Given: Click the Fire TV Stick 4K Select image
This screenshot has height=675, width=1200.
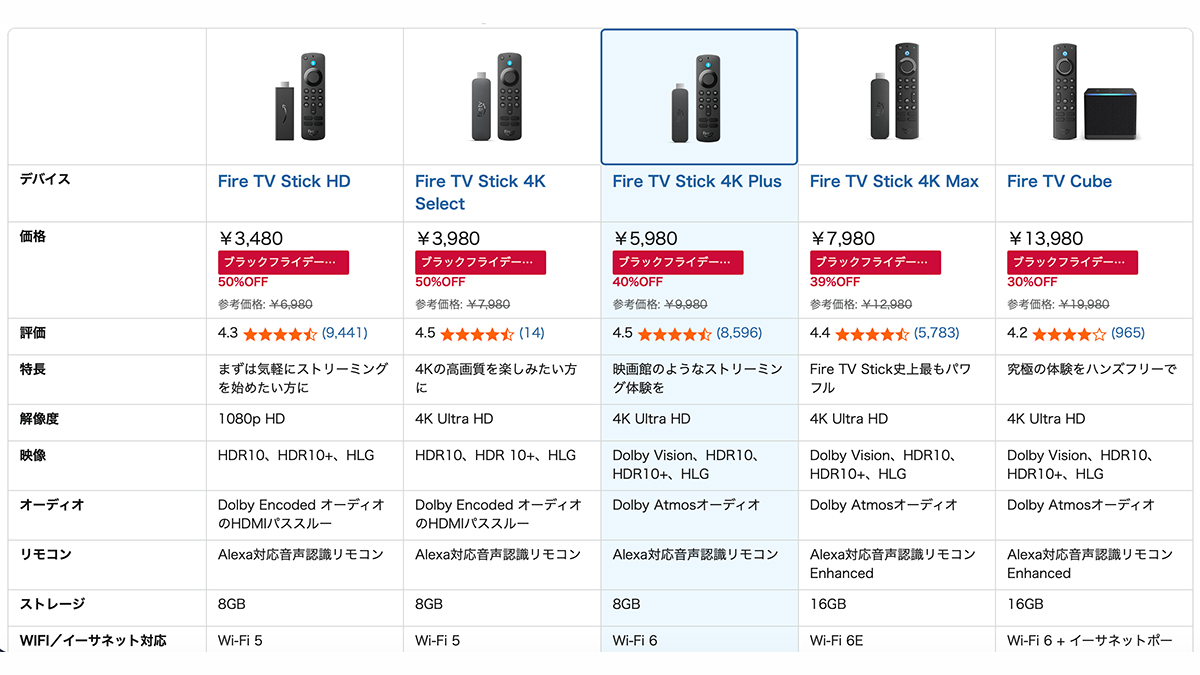Looking at the screenshot, I should (x=501, y=97).
